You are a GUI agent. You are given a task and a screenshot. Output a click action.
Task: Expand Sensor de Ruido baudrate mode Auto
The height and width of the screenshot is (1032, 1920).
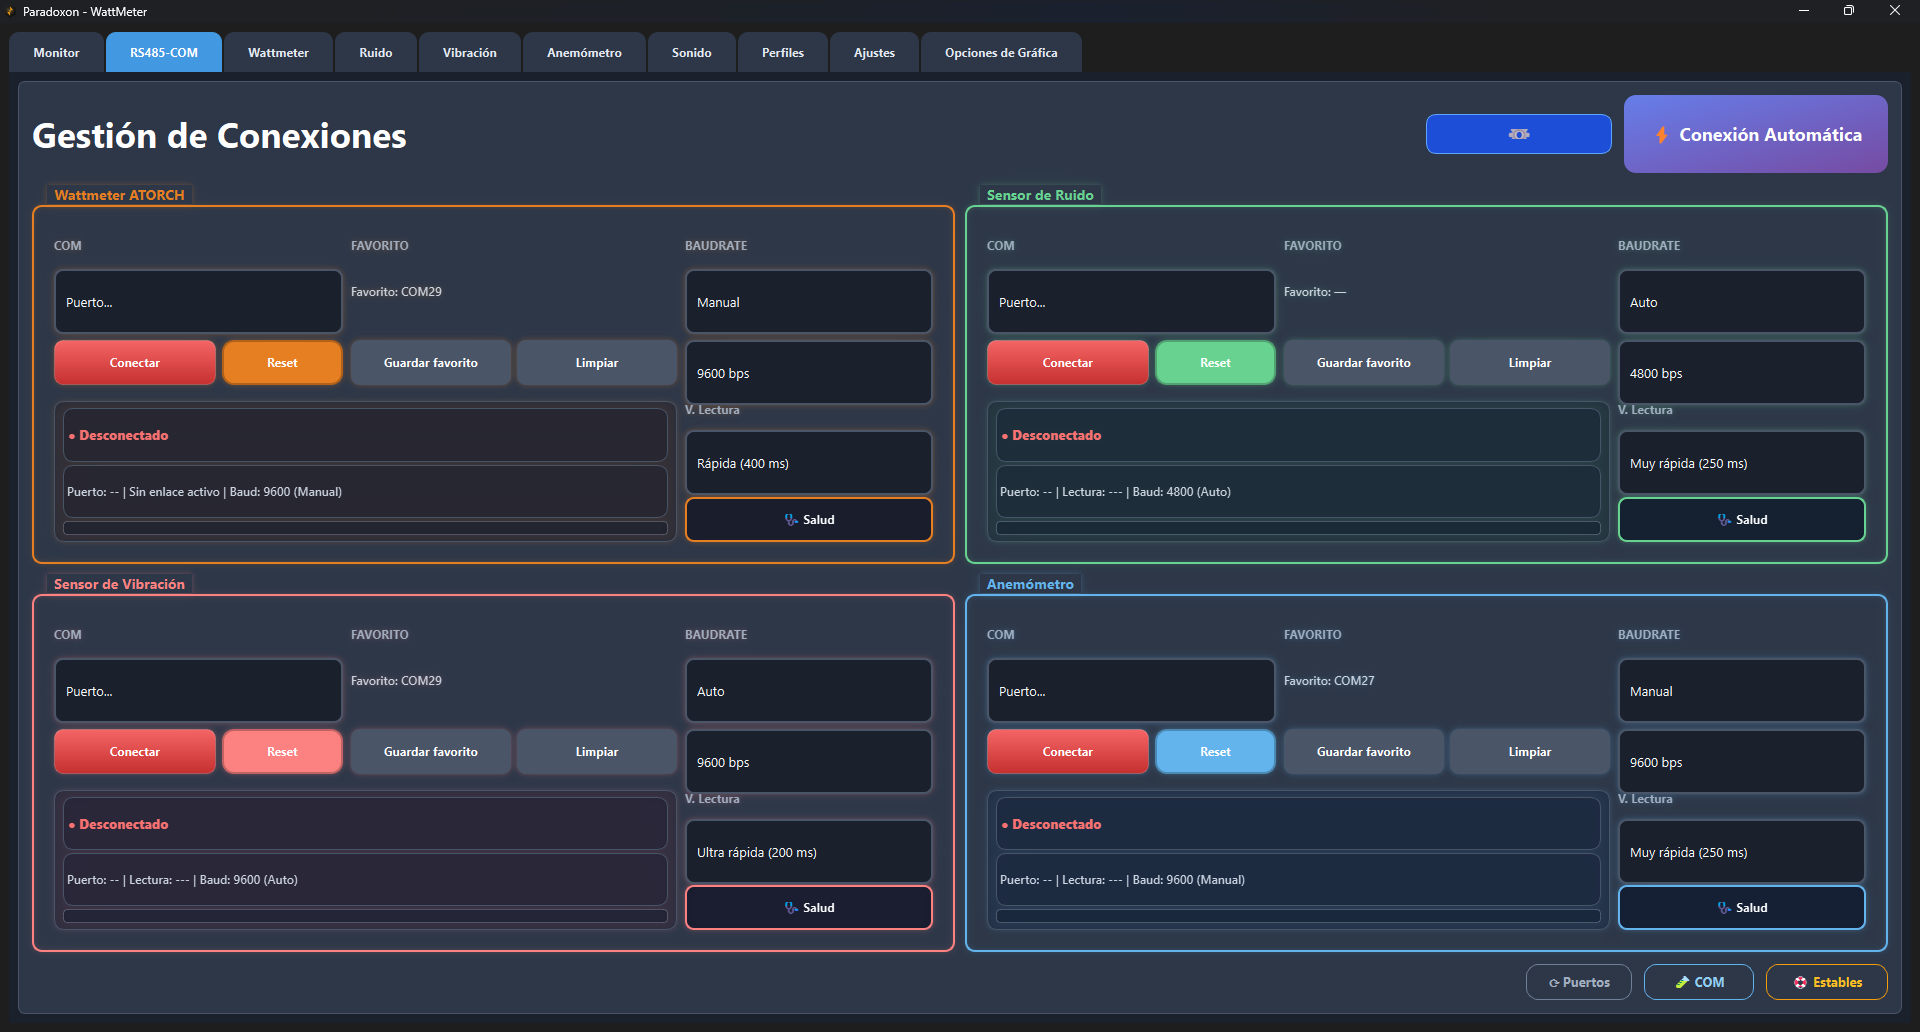click(x=1741, y=302)
